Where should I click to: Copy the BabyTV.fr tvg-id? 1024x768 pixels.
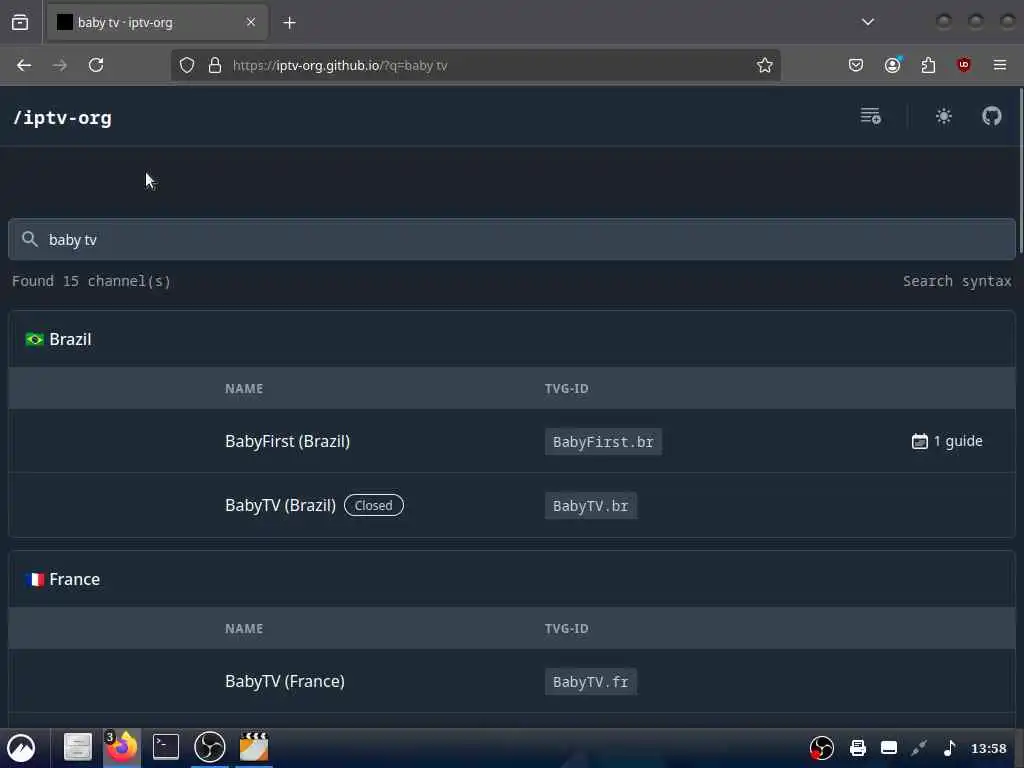[x=590, y=682]
